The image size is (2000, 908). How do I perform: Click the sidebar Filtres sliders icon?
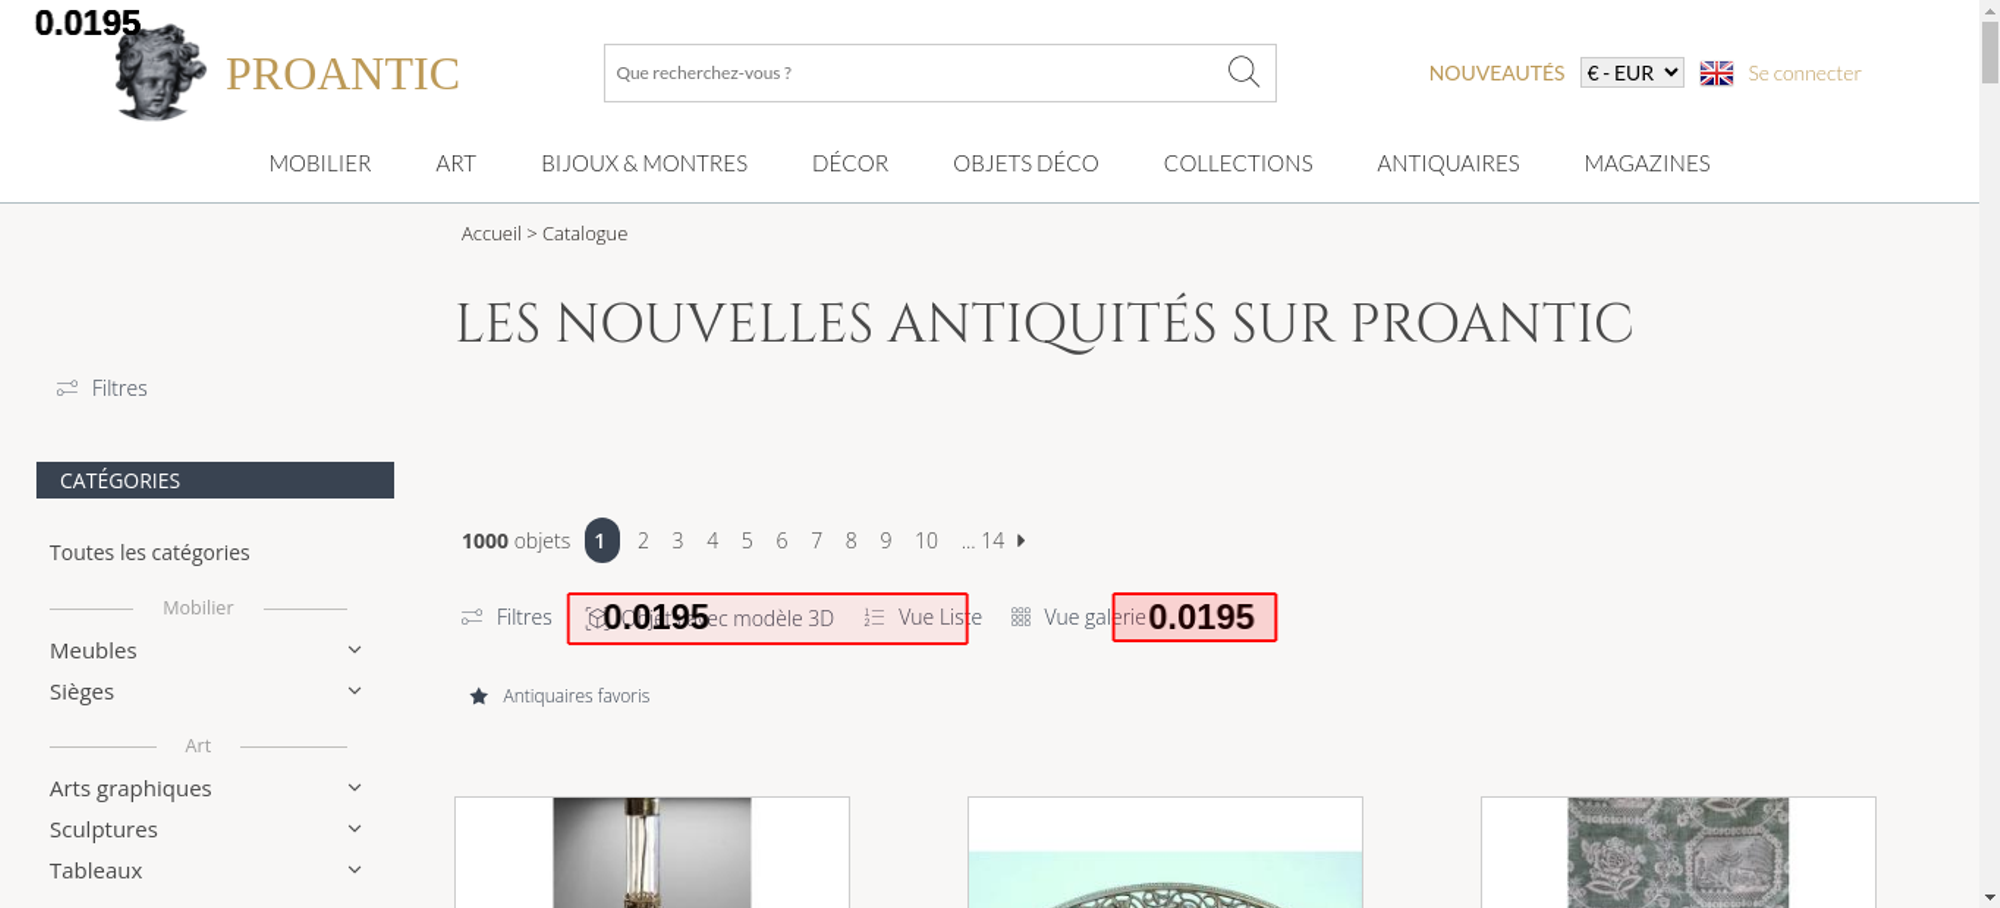point(67,388)
